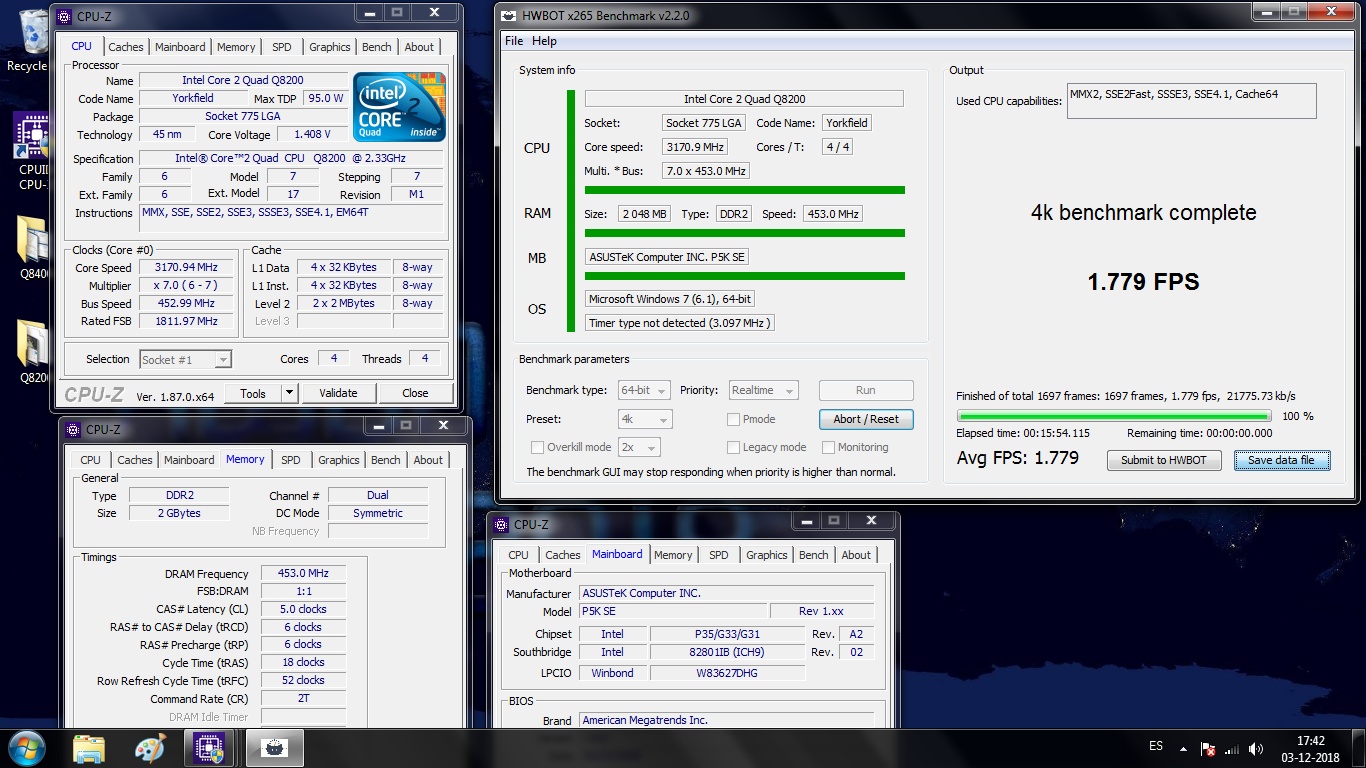Click ES input language indicator
The width and height of the screenshot is (1366, 768).
pyautogui.click(x=1156, y=746)
